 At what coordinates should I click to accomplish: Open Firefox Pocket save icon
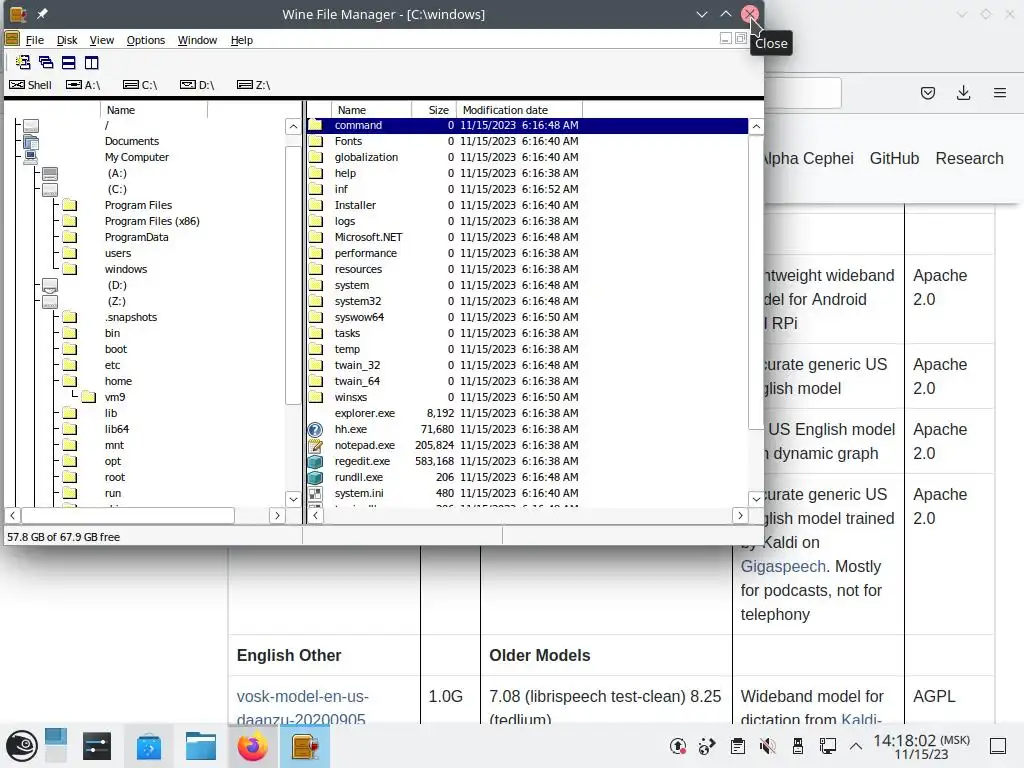click(927, 93)
